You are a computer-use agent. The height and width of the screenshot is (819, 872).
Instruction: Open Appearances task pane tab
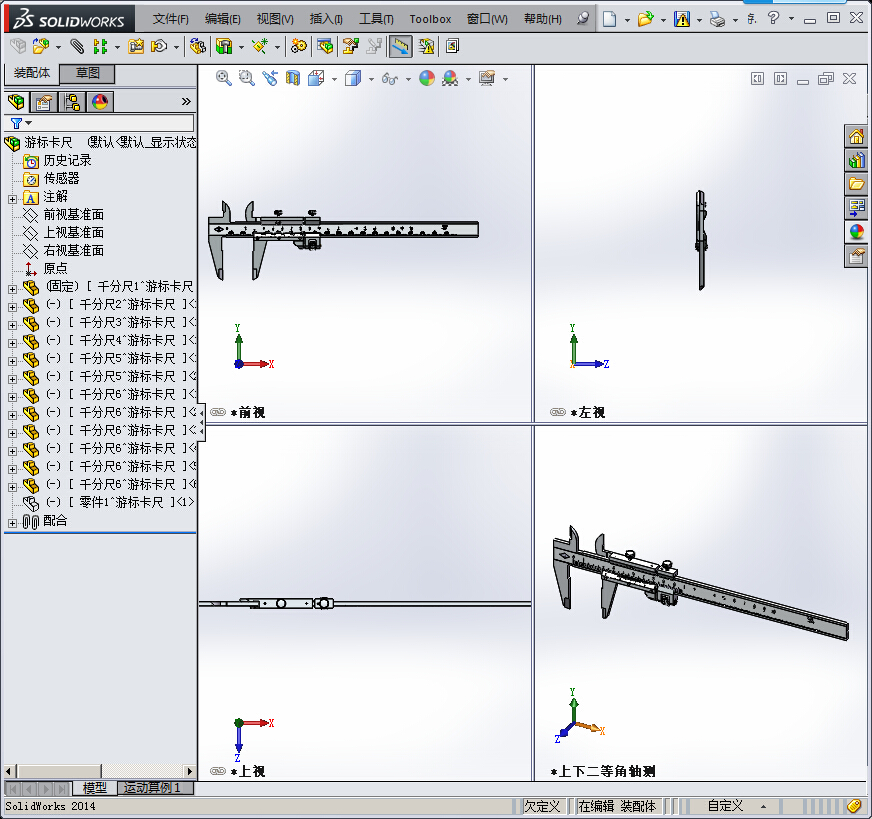click(856, 232)
